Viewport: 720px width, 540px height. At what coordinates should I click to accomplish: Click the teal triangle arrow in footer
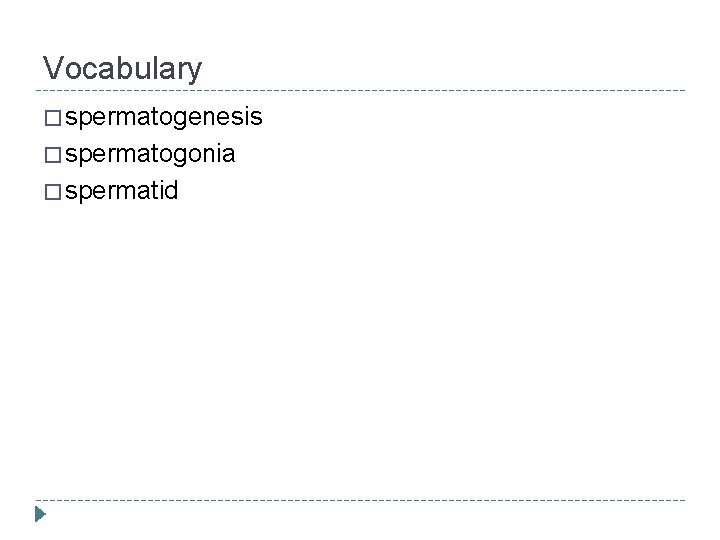pos(40,514)
